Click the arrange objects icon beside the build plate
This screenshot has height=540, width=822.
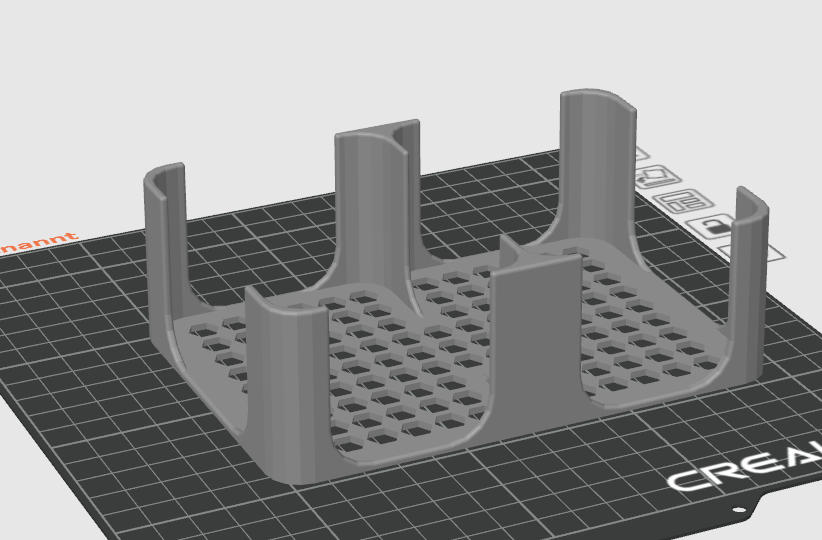tap(685, 201)
